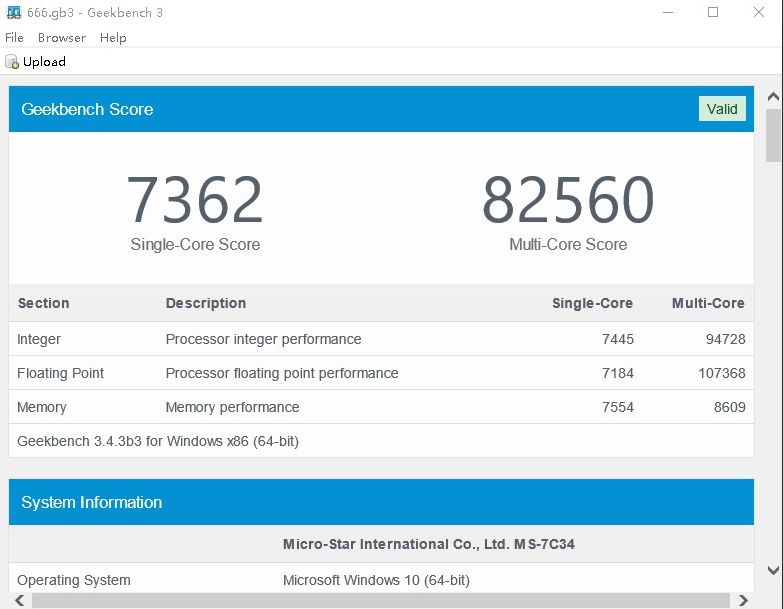
Task: Click the Single-Core column header
Action: (592, 303)
